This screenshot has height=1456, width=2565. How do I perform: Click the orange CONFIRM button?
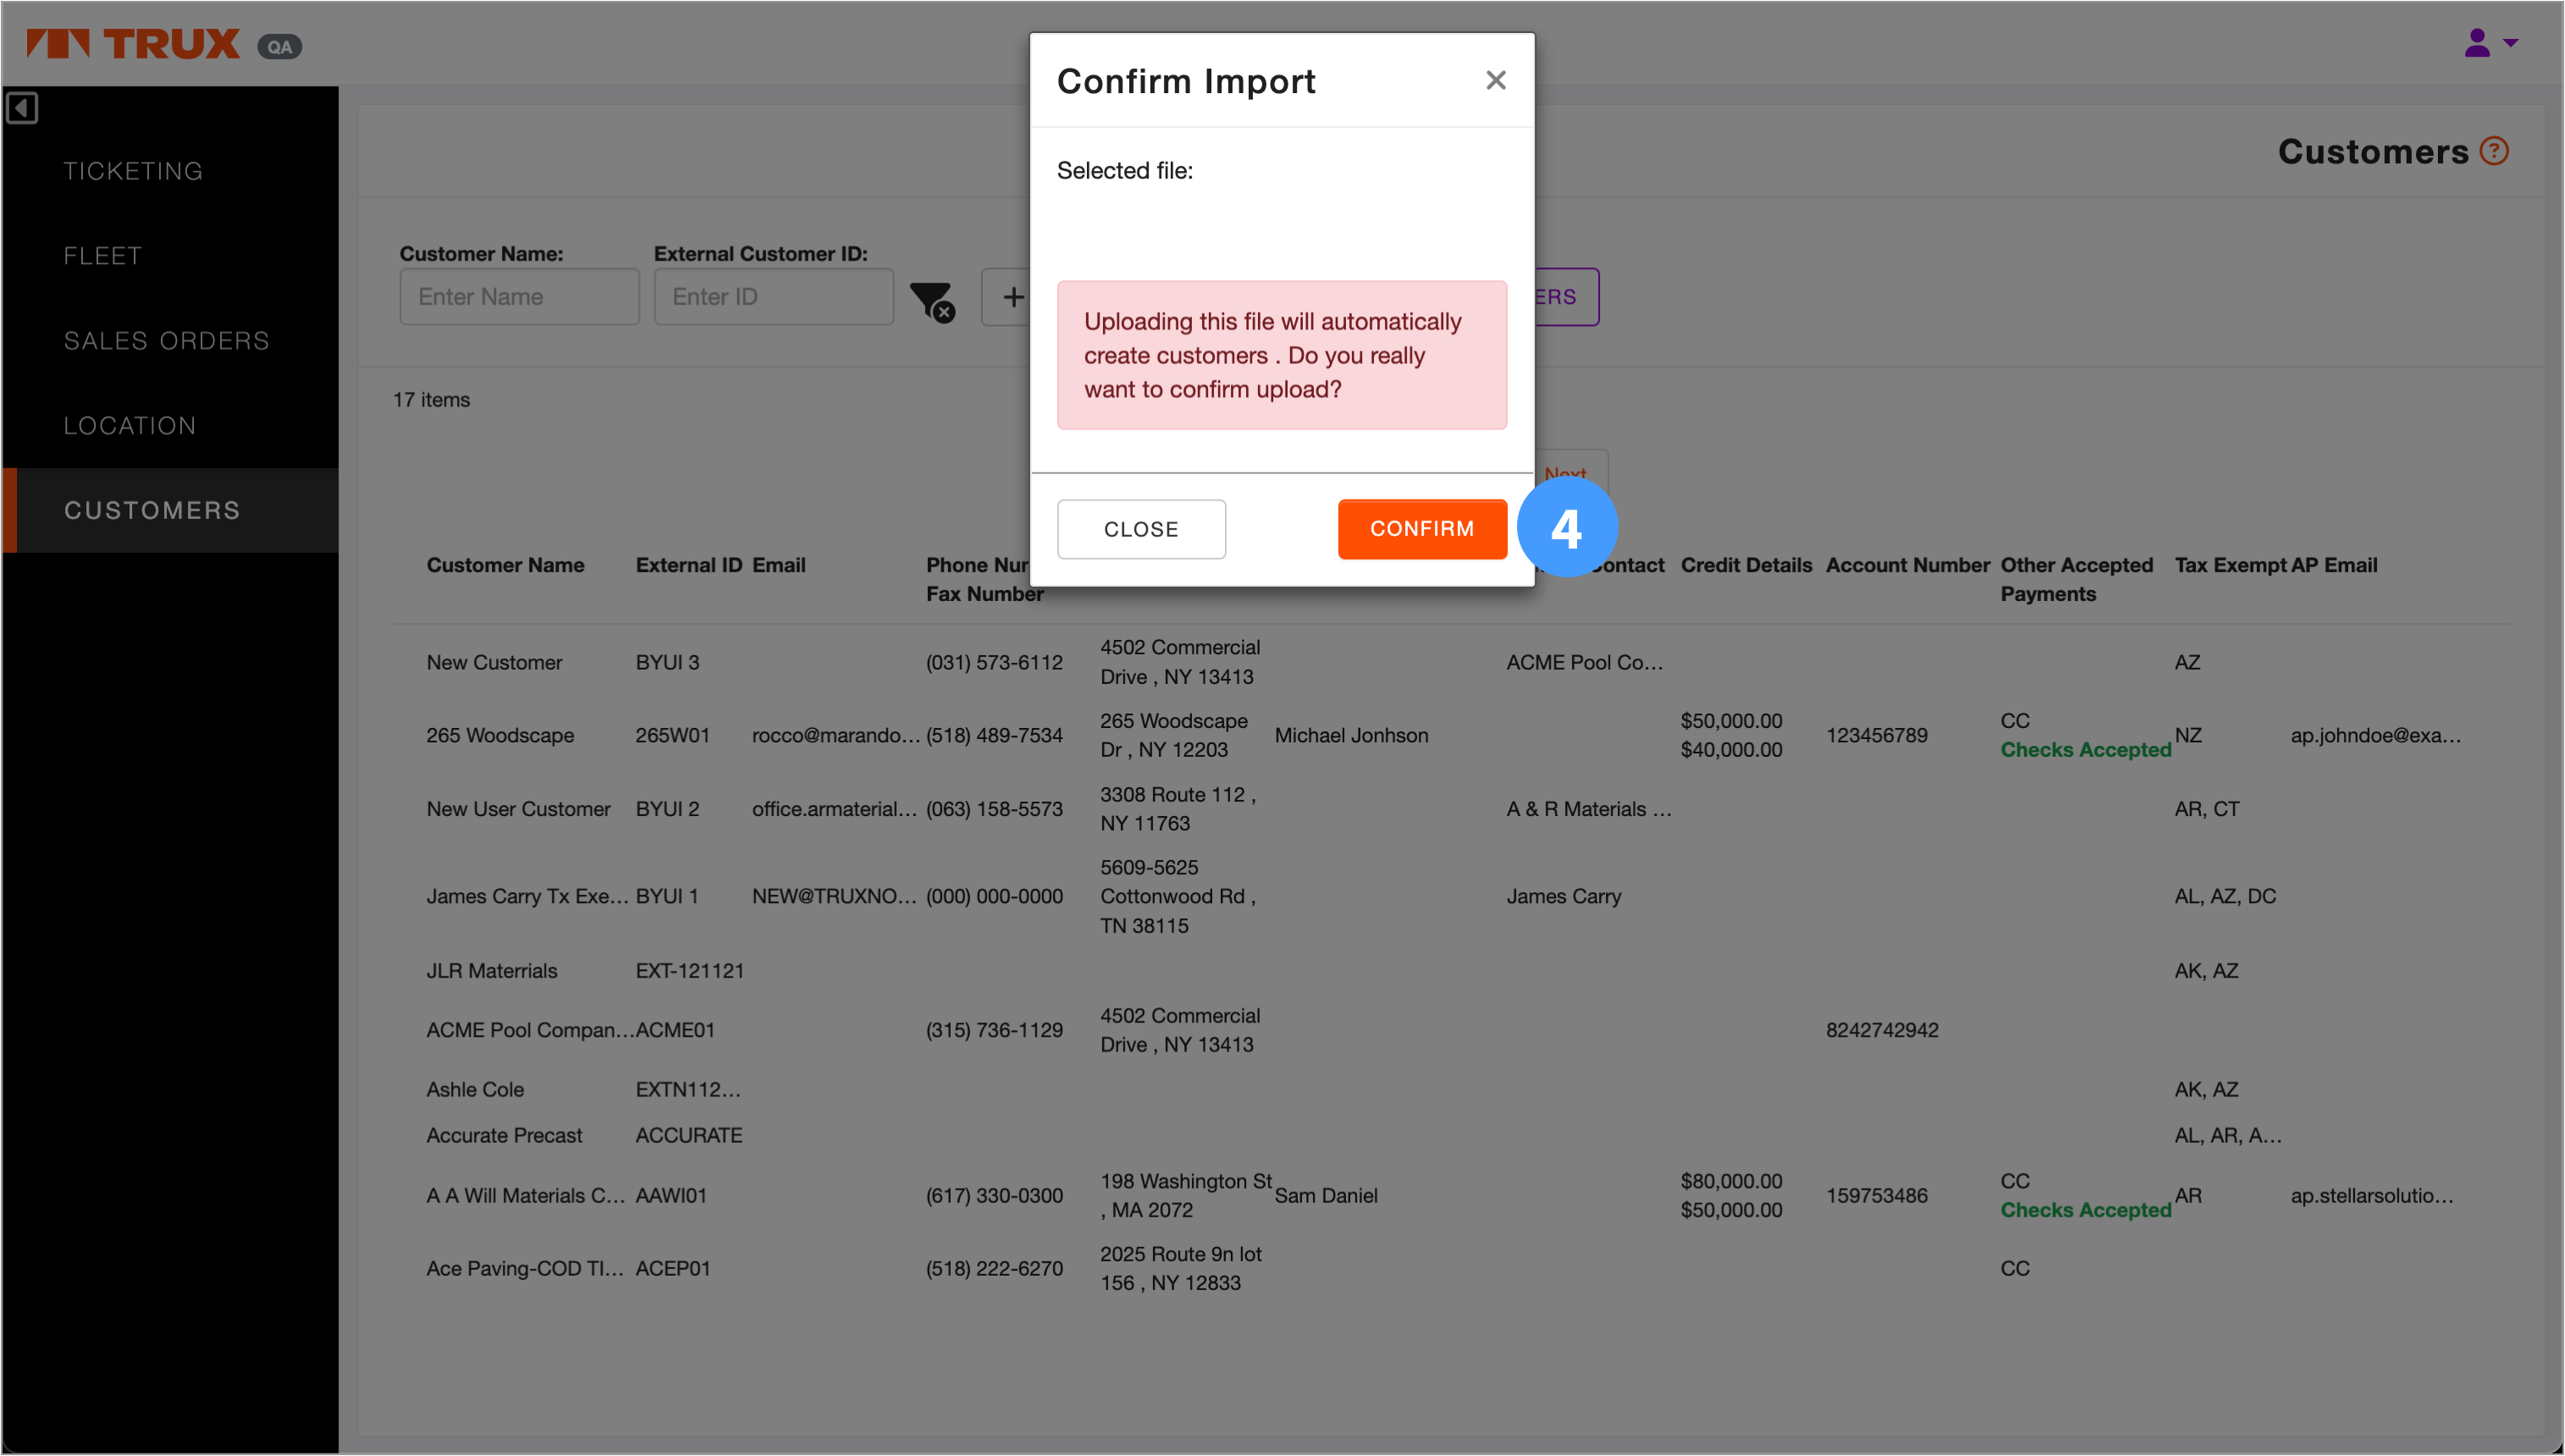1421,528
